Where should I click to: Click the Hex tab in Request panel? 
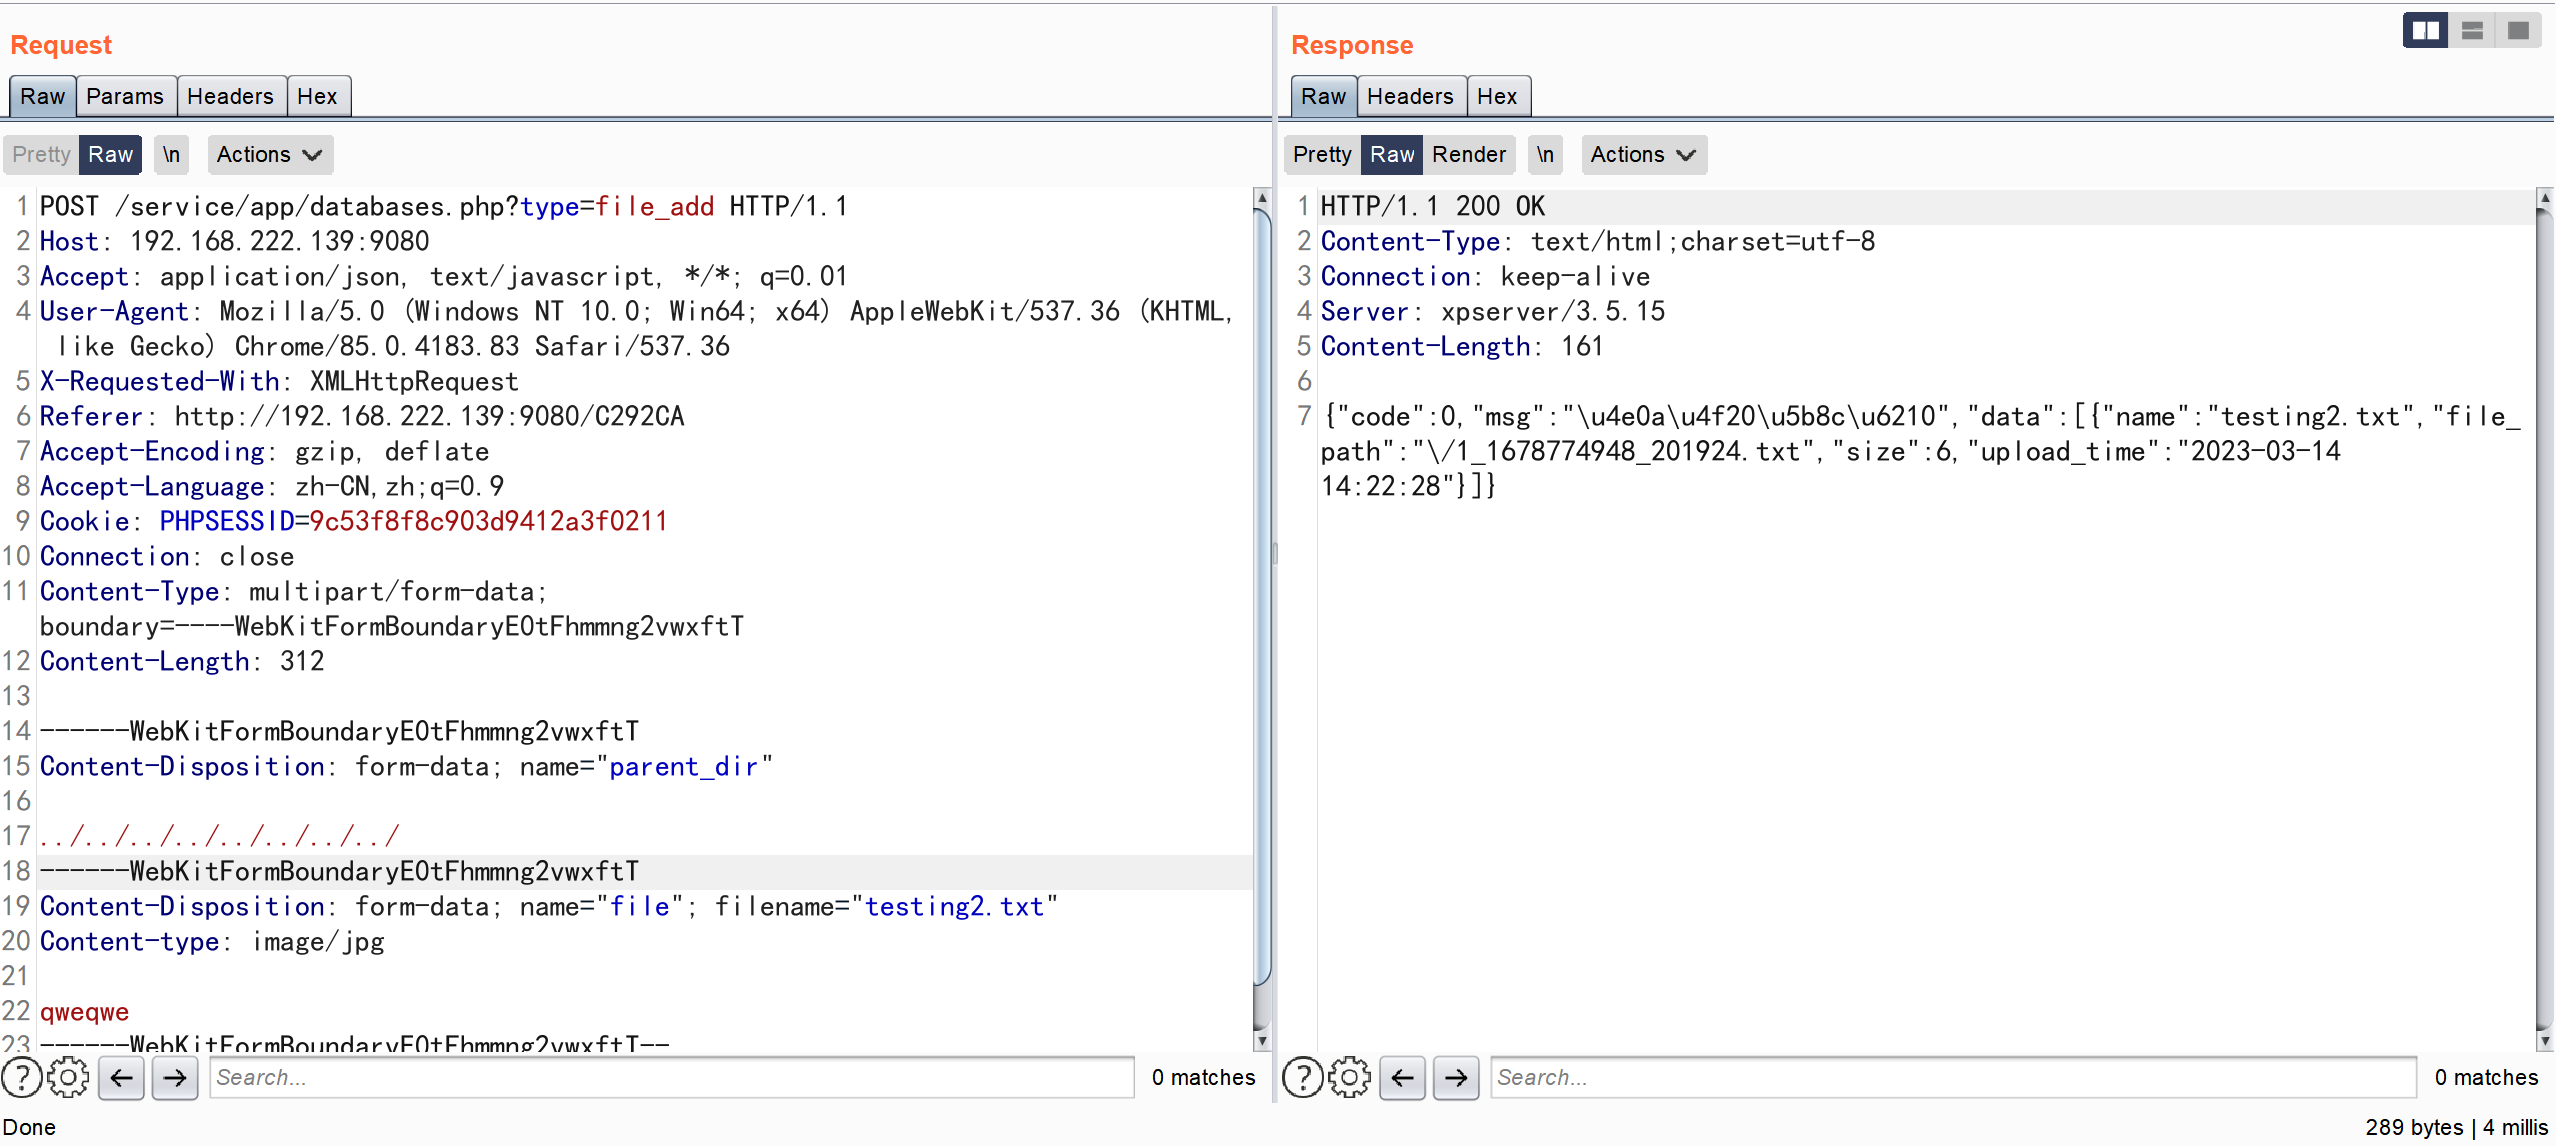click(x=318, y=96)
